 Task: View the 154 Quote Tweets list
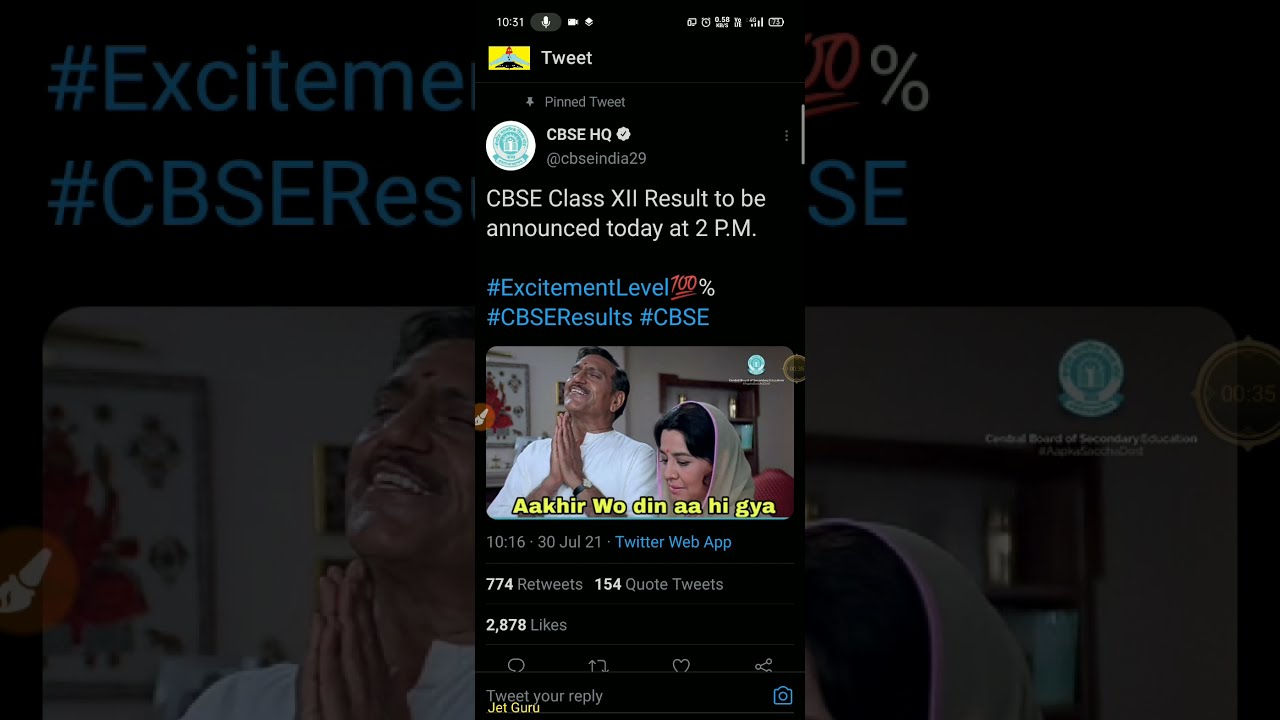tap(659, 584)
